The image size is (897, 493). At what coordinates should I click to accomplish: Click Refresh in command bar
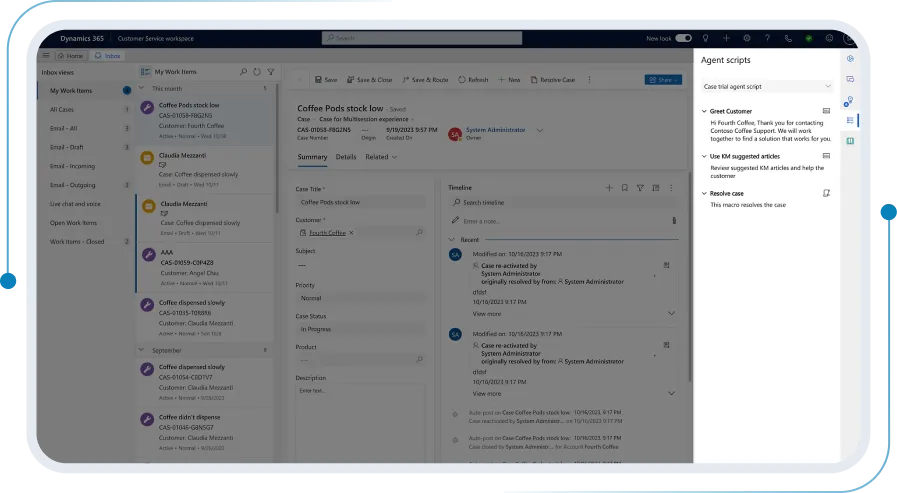(473, 79)
